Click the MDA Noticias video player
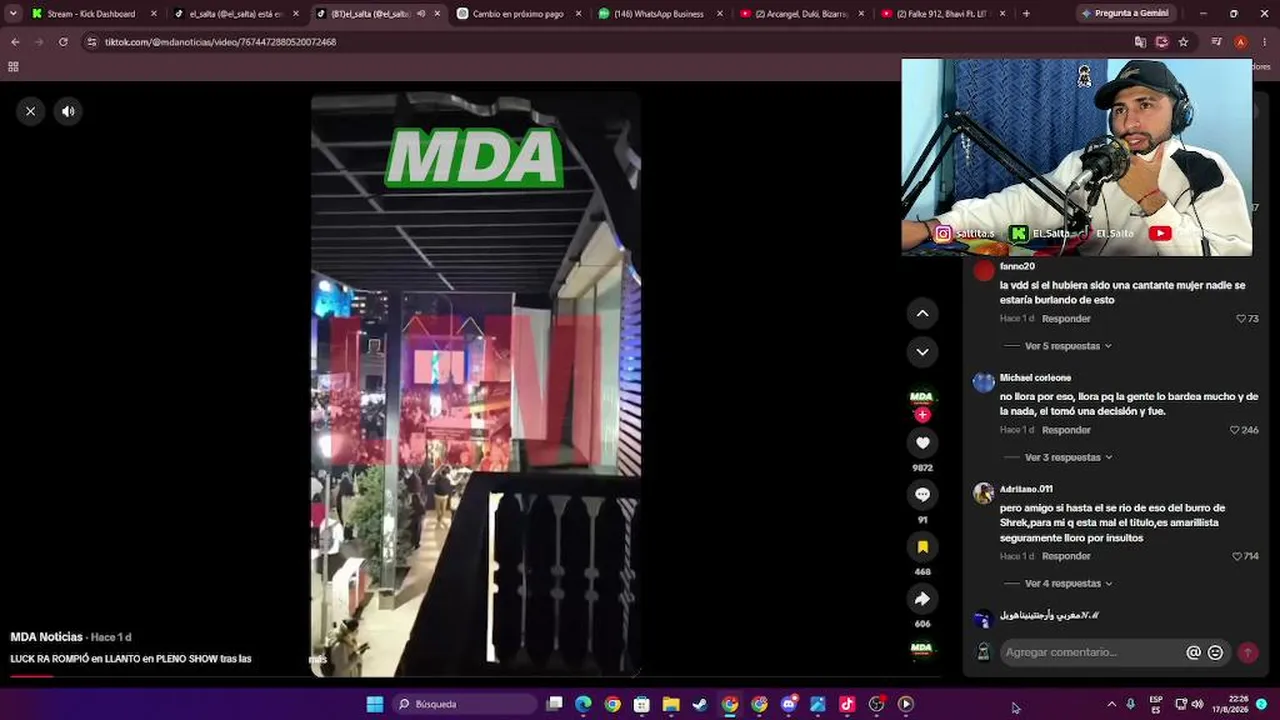The height and width of the screenshot is (720, 1280). (x=475, y=385)
